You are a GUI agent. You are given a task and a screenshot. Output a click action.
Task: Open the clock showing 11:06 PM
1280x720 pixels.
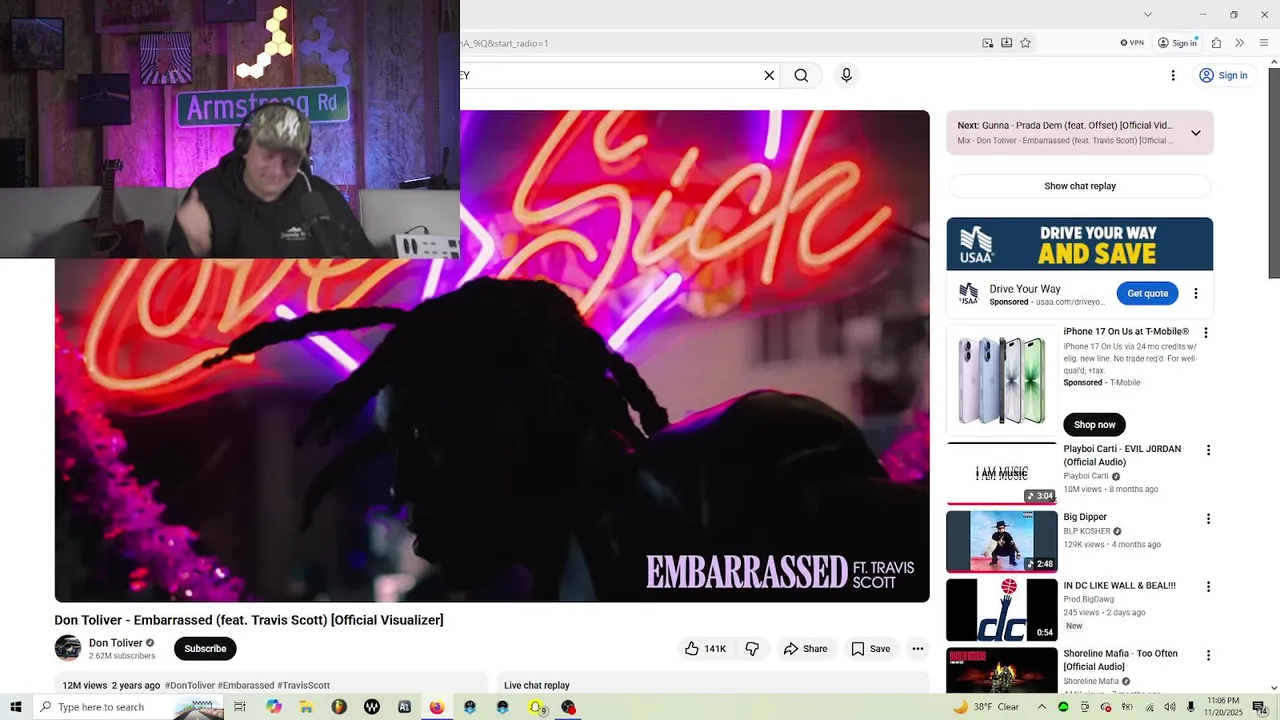[1222, 707]
